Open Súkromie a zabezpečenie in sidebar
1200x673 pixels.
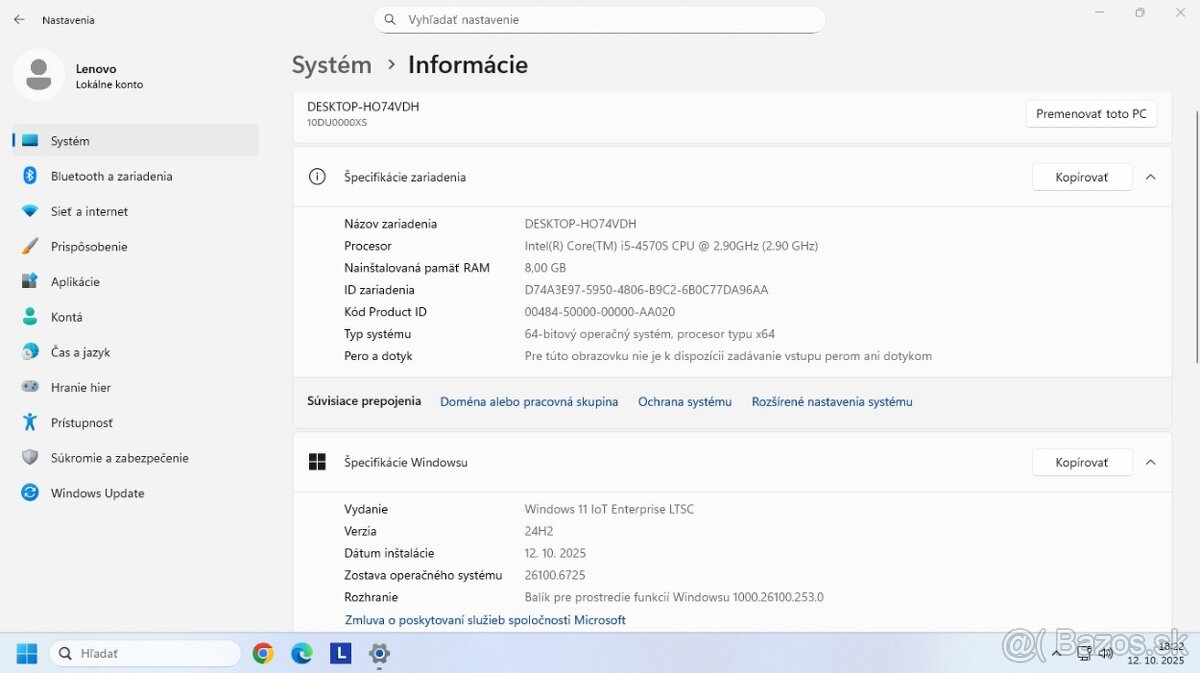coord(29,457)
